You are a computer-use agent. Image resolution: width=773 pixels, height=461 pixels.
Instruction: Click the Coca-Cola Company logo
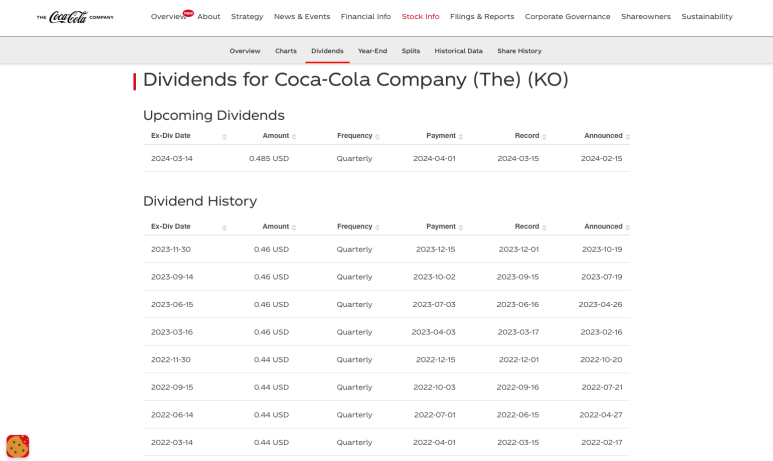75,17
